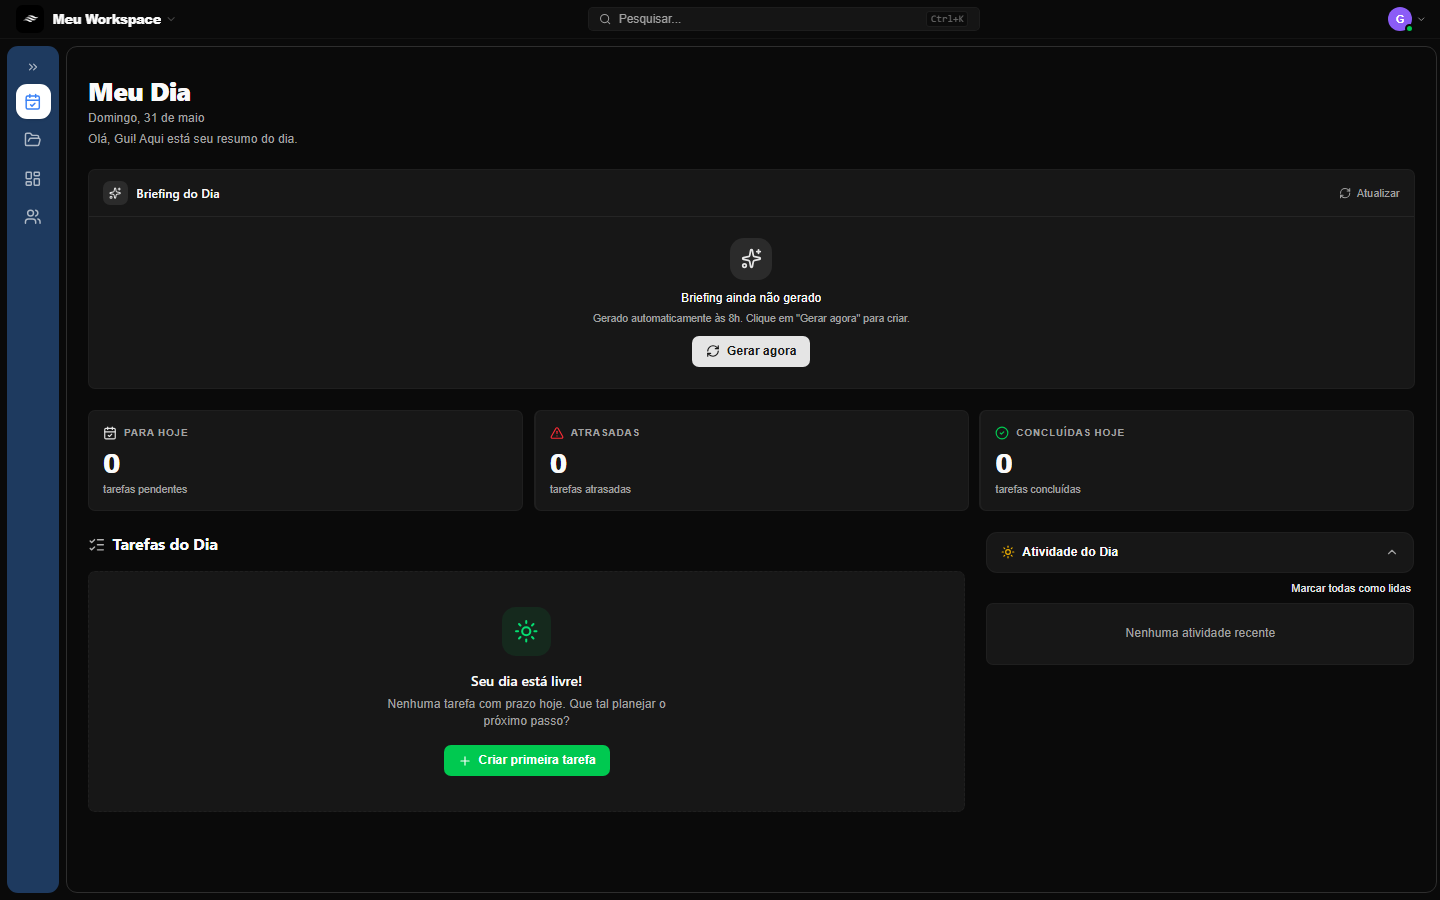Click the 'Meu Dia' page title

139,92
